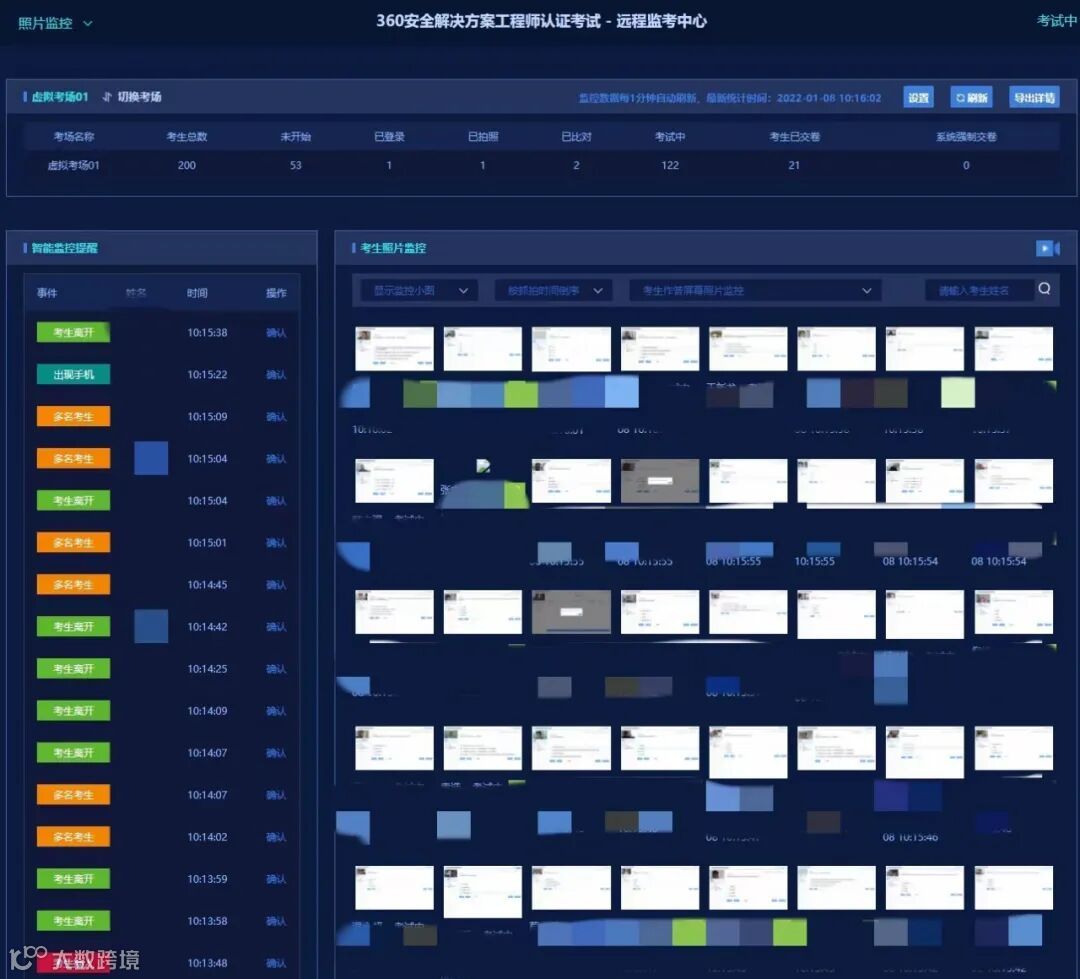The height and width of the screenshot is (979, 1080).
Task: Click 考生离开 tag at 10:13:59
Action: tap(73, 879)
